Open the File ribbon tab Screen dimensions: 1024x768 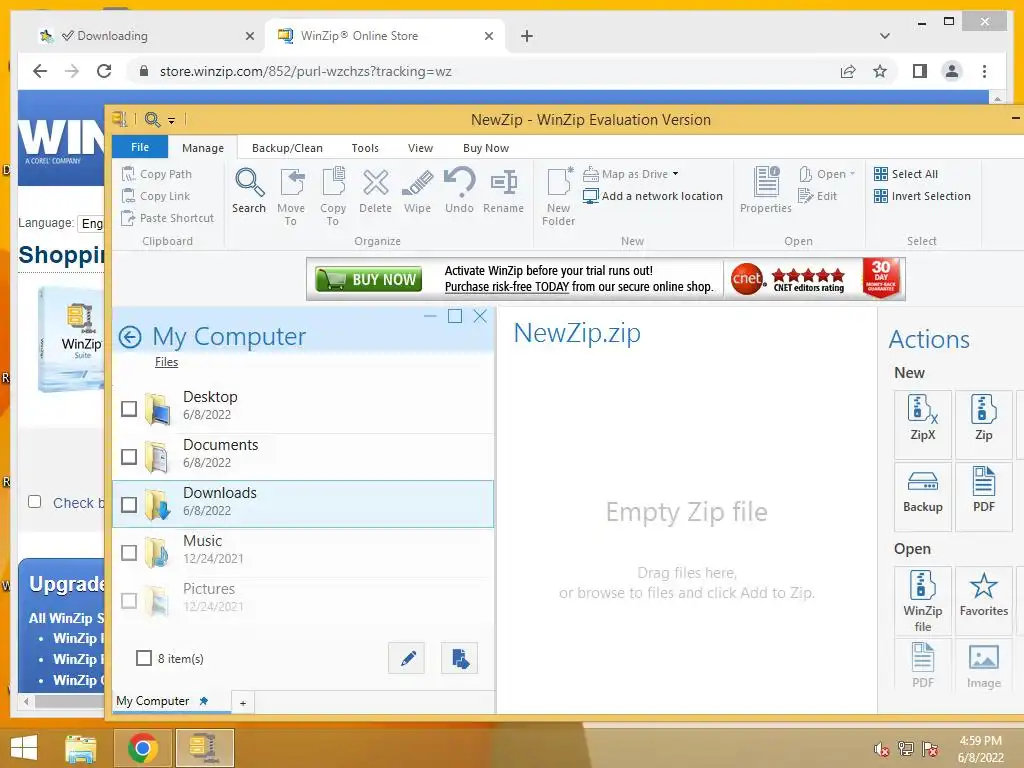[x=140, y=147]
